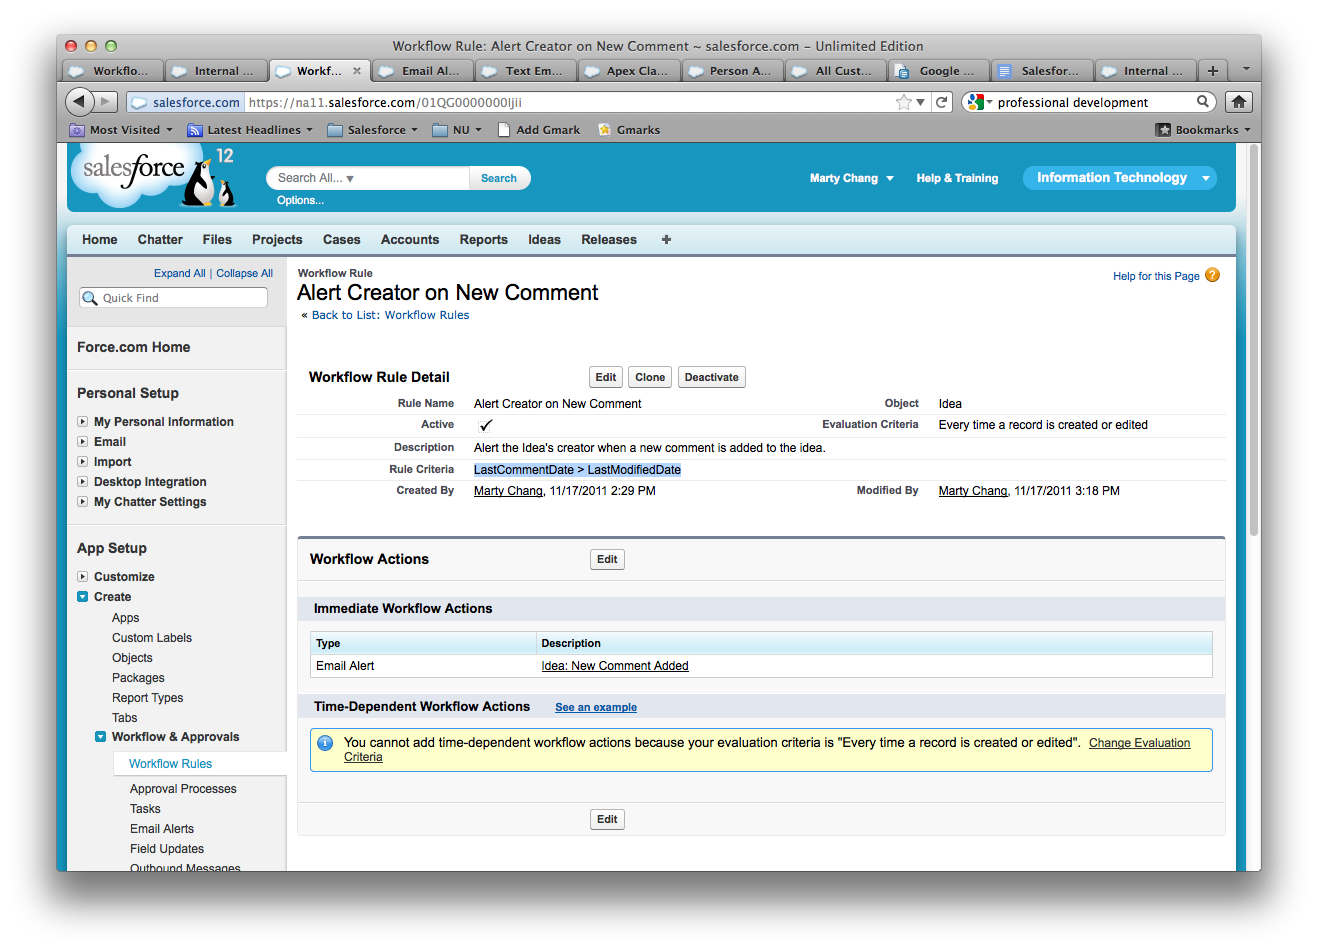Switch to the Apex Cla... browser tab
The width and height of the screenshot is (1318, 950).
(x=630, y=71)
